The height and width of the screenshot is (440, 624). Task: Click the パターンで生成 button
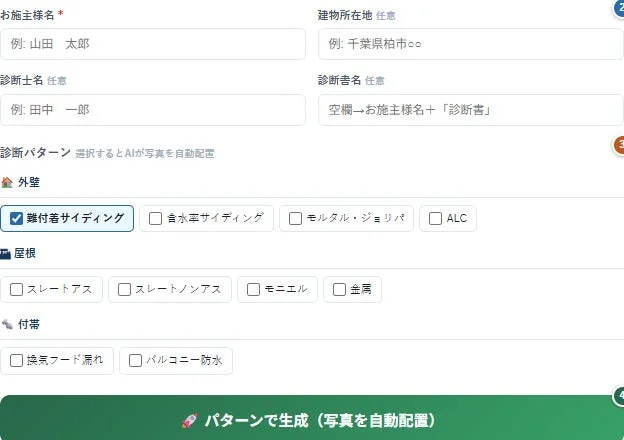coord(312,418)
